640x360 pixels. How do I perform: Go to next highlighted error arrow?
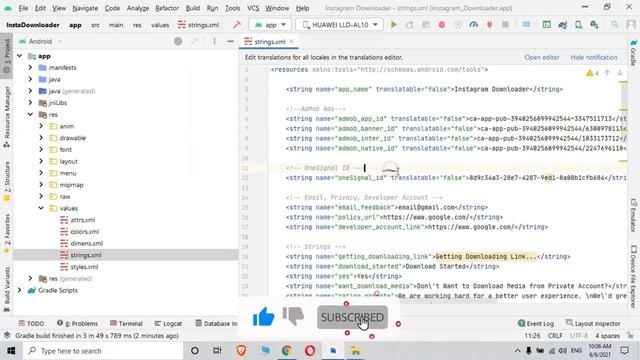(620, 73)
